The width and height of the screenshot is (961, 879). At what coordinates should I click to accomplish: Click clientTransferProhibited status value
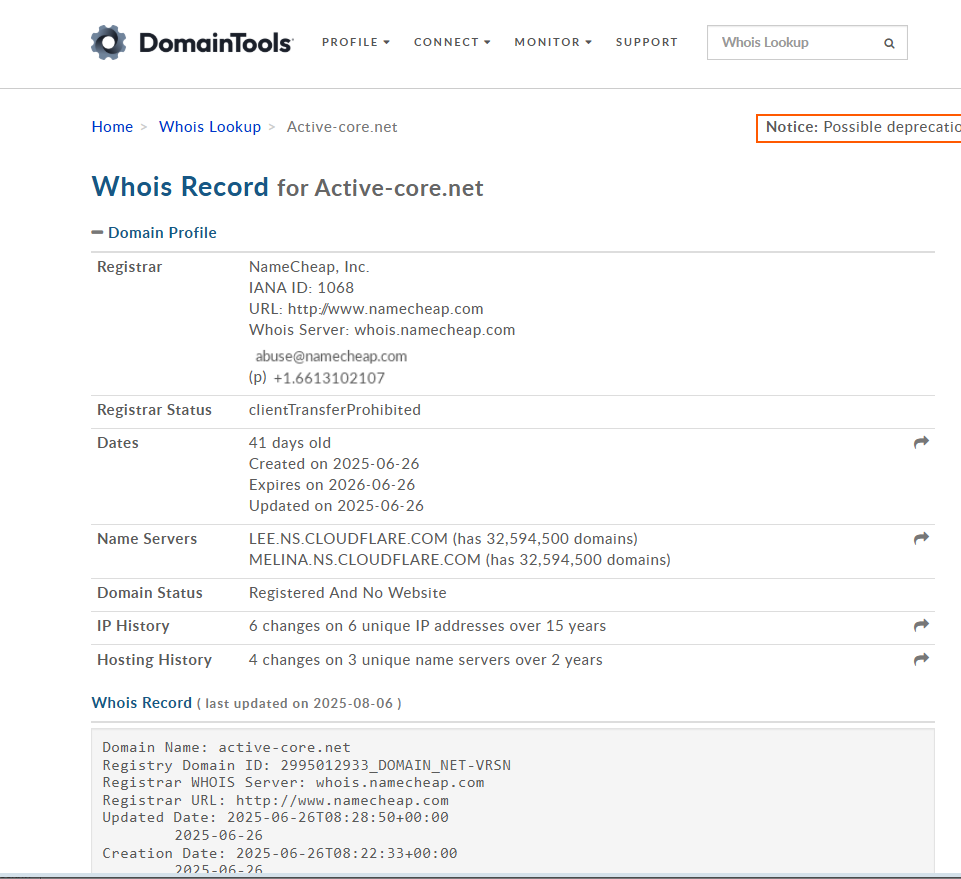click(x=335, y=409)
